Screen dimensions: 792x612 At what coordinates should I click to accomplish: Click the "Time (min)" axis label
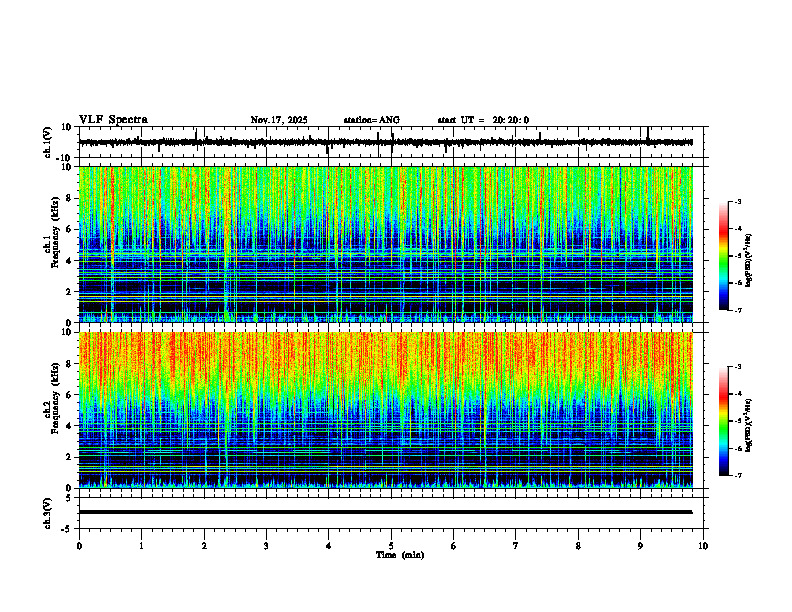(400, 555)
